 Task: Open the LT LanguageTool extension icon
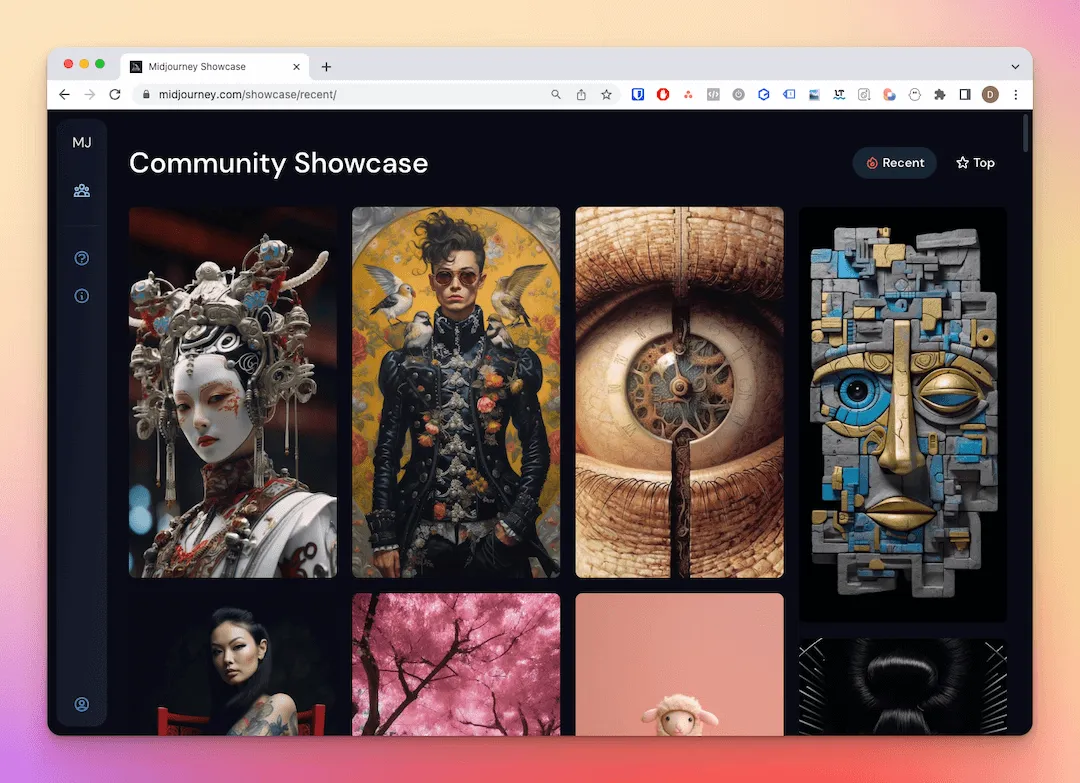pyautogui.click(x=839, y=94)
